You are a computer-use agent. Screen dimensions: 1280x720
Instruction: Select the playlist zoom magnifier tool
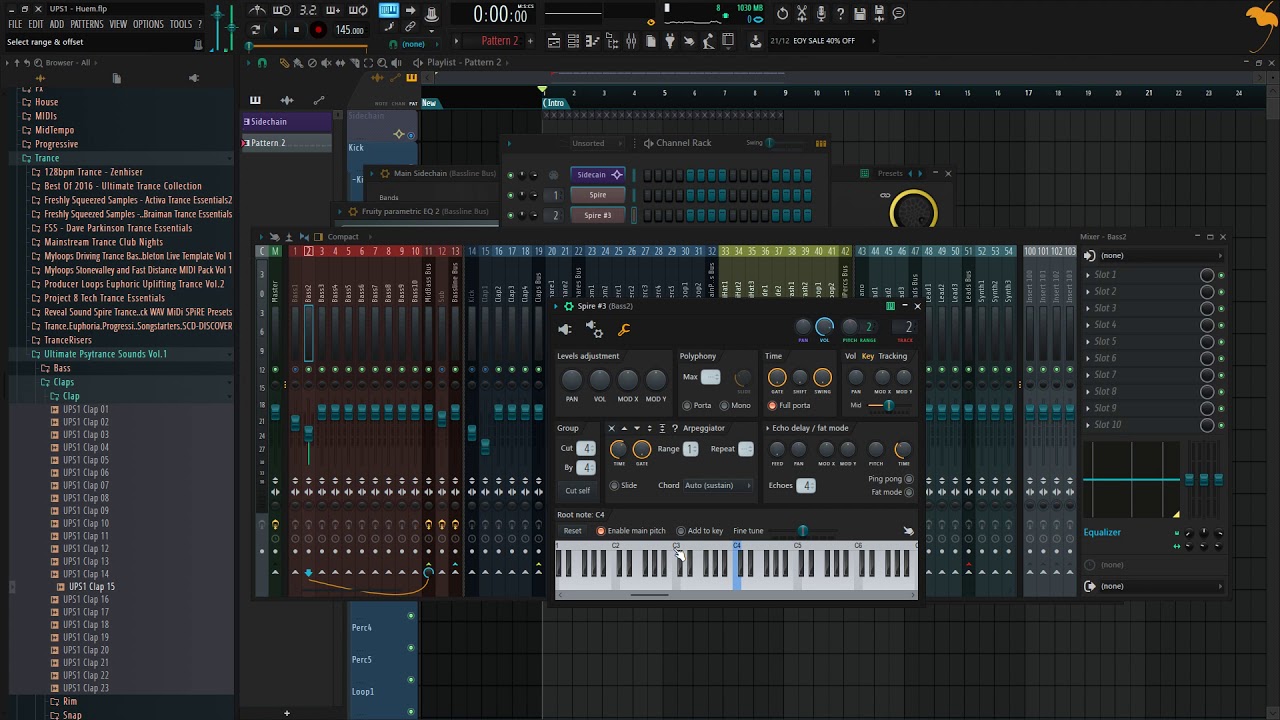[381, 62]
